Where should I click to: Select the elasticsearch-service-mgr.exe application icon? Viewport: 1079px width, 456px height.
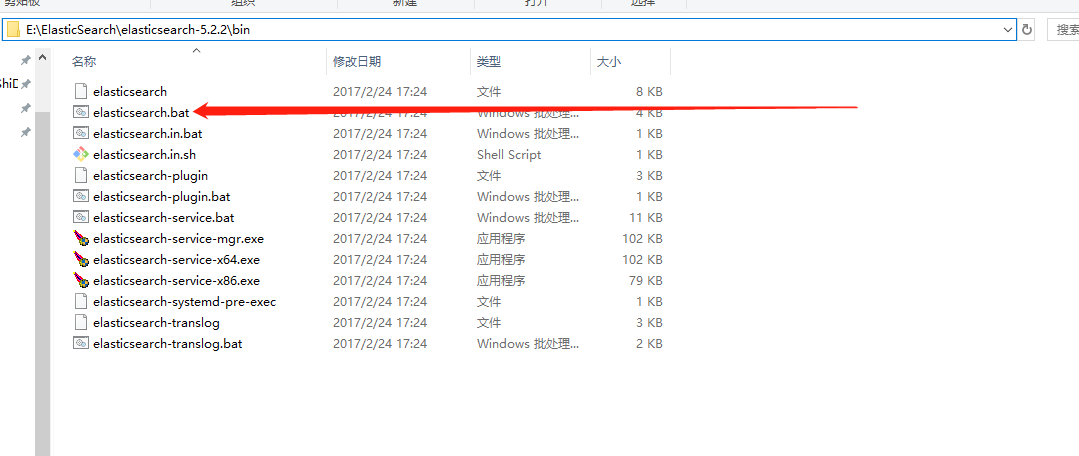click(x=81, y=239)
